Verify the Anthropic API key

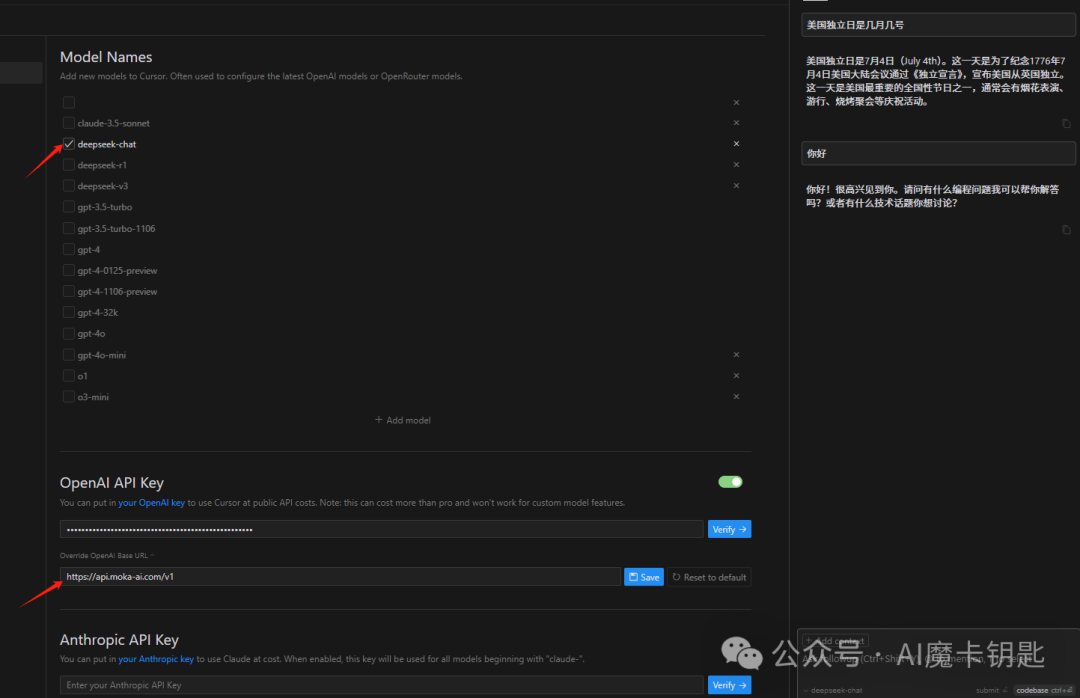click(x=729, y=684)
